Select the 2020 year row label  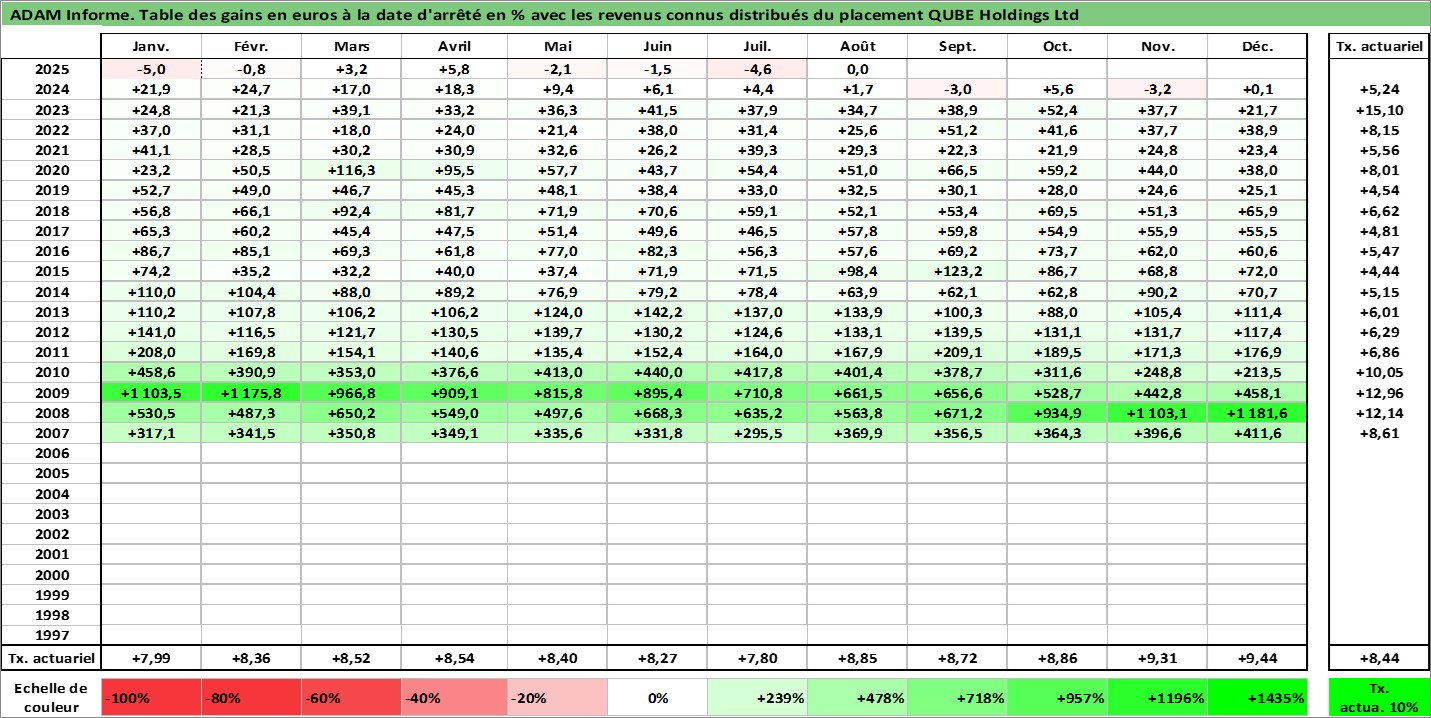pyautogui.click(x=52, y=170)
